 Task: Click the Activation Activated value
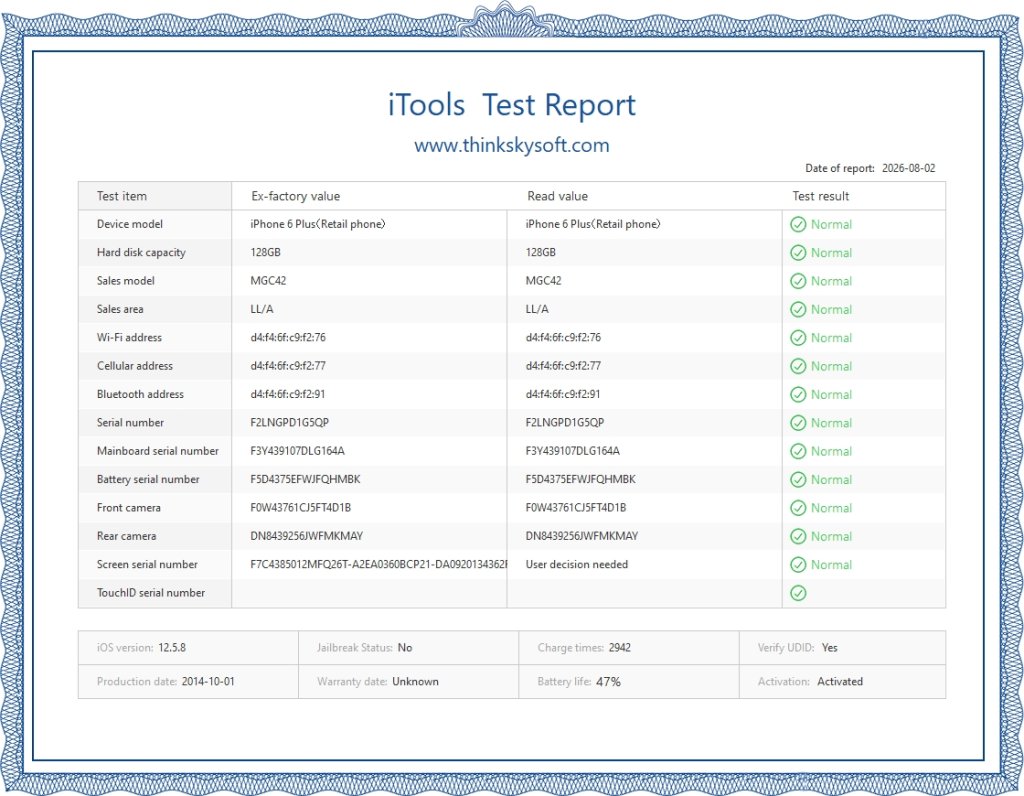pyautogui.click(x=840, y=682)
